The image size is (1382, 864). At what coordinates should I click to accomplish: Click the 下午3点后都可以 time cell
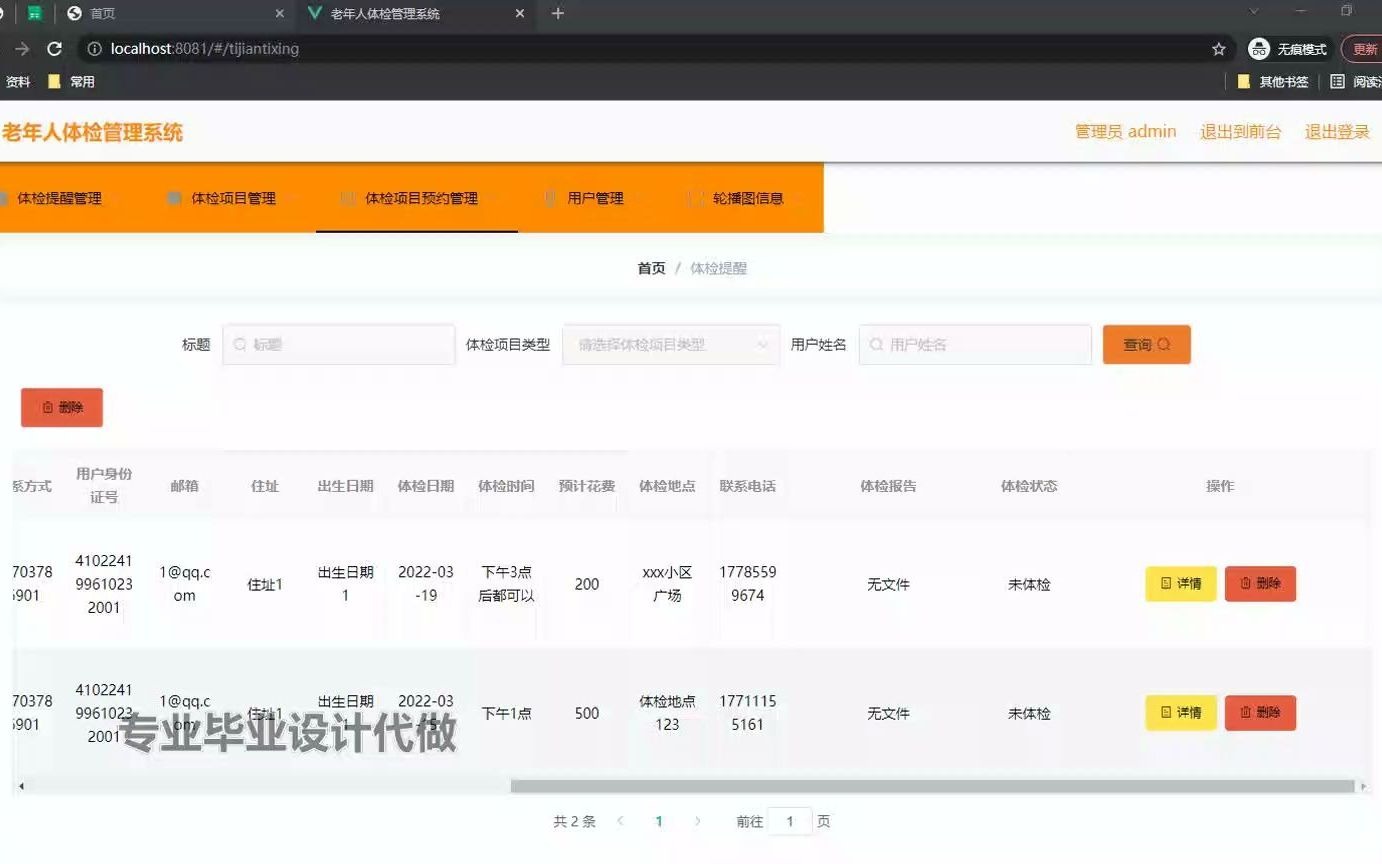[x=507, y=584]
